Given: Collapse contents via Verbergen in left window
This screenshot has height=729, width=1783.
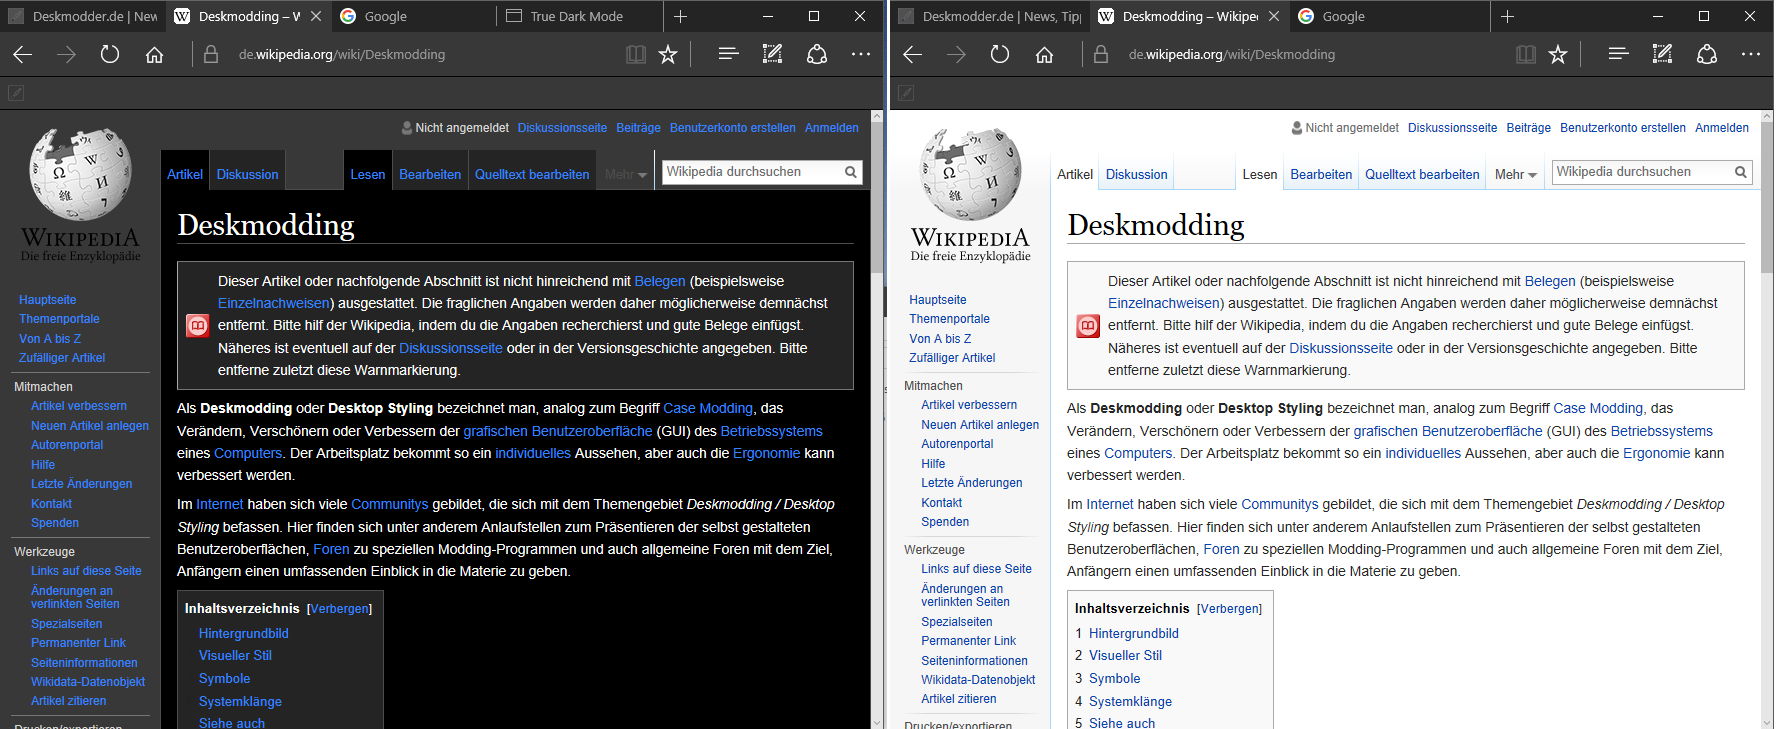Looking at the screenshot, I should click(x=340, y=608).
